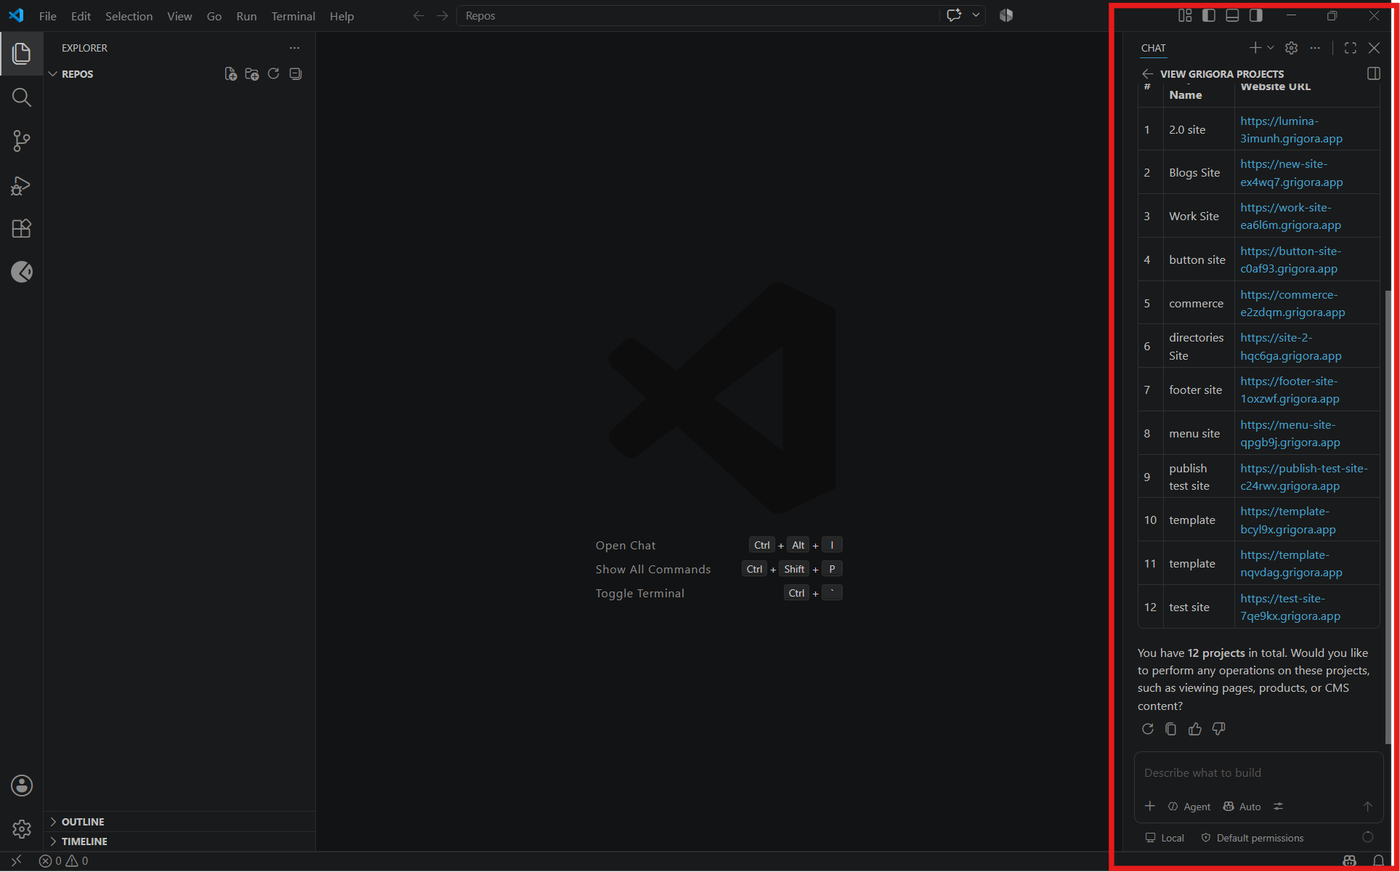The height and width of the screenshot is (872, 1400).
Task: Open remote window indicator in status bar
Action: pos(16,861)
